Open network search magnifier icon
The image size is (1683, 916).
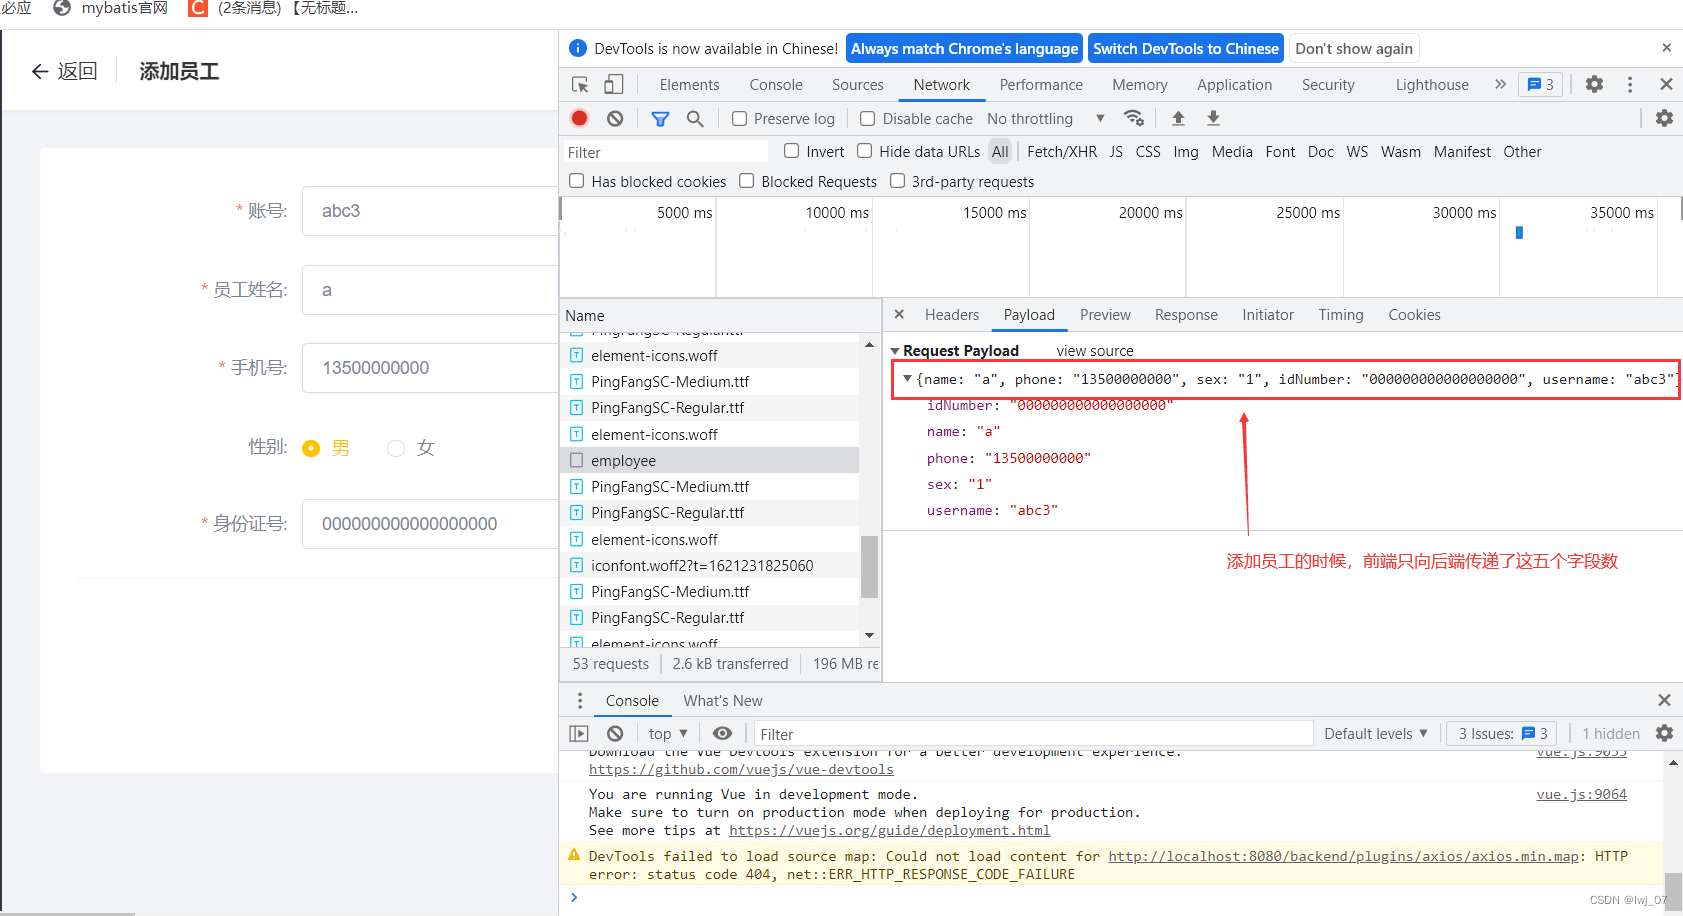[x=695, y=118]
